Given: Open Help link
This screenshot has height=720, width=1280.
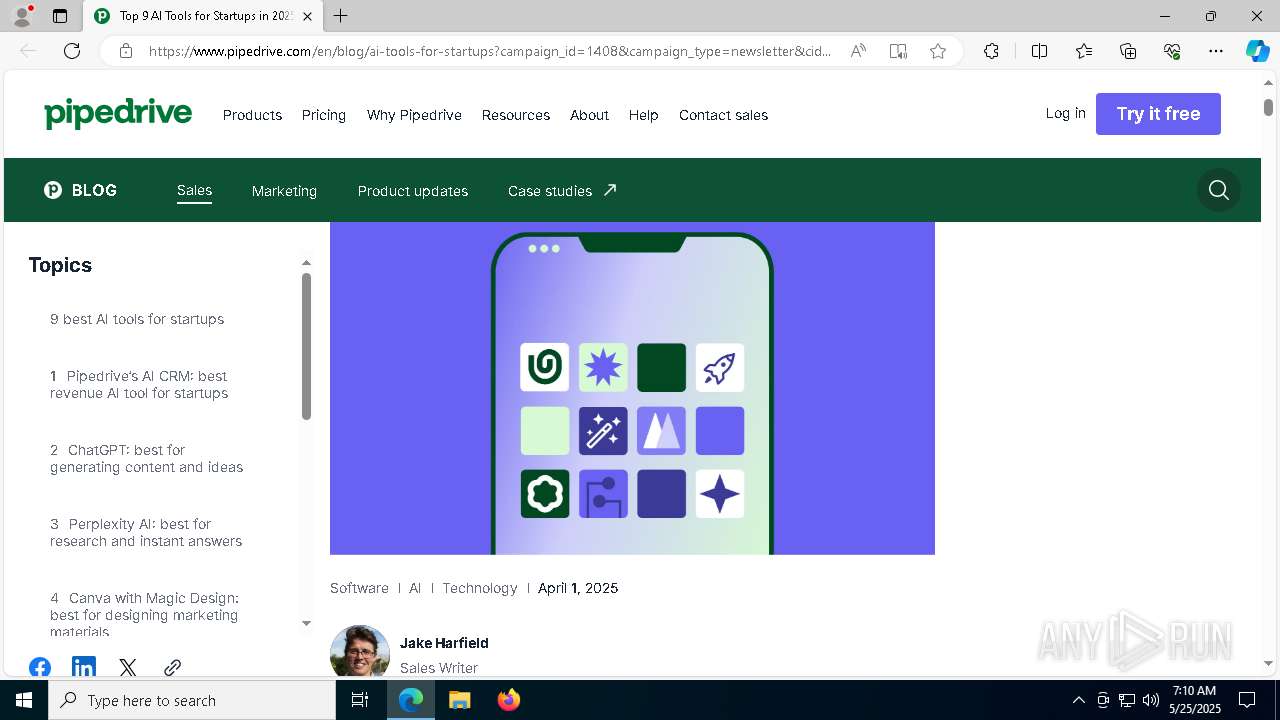Looking at the screenshot, I should tap(643, 115).
